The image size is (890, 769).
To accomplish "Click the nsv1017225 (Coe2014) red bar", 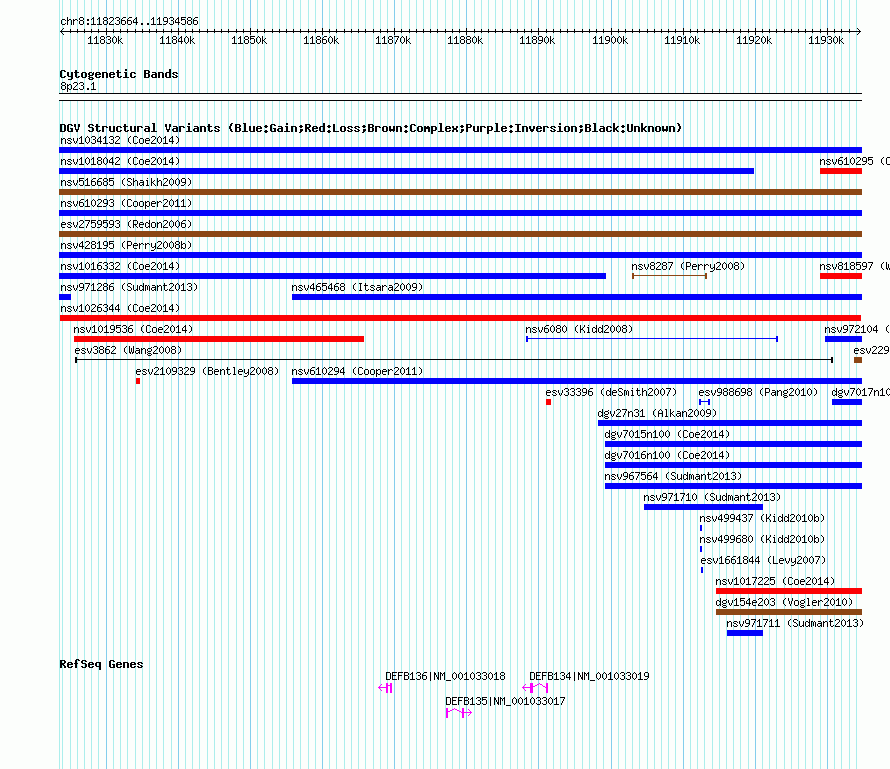I will coord(789,591).
